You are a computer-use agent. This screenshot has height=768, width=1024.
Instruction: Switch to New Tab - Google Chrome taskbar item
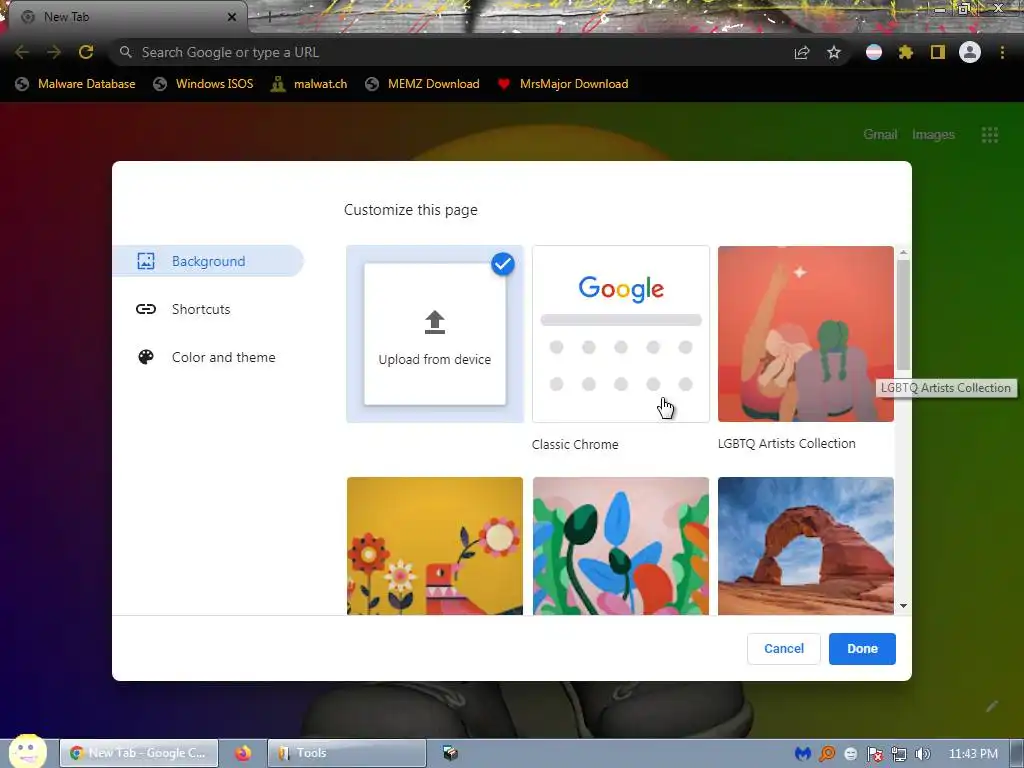pos(138,753)
